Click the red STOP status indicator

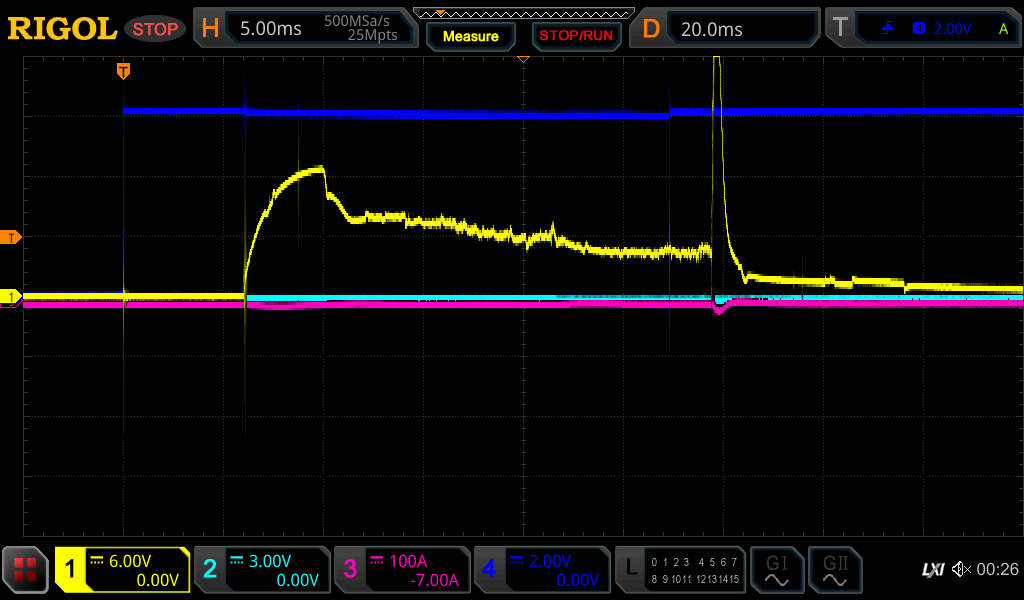[155, 29]
